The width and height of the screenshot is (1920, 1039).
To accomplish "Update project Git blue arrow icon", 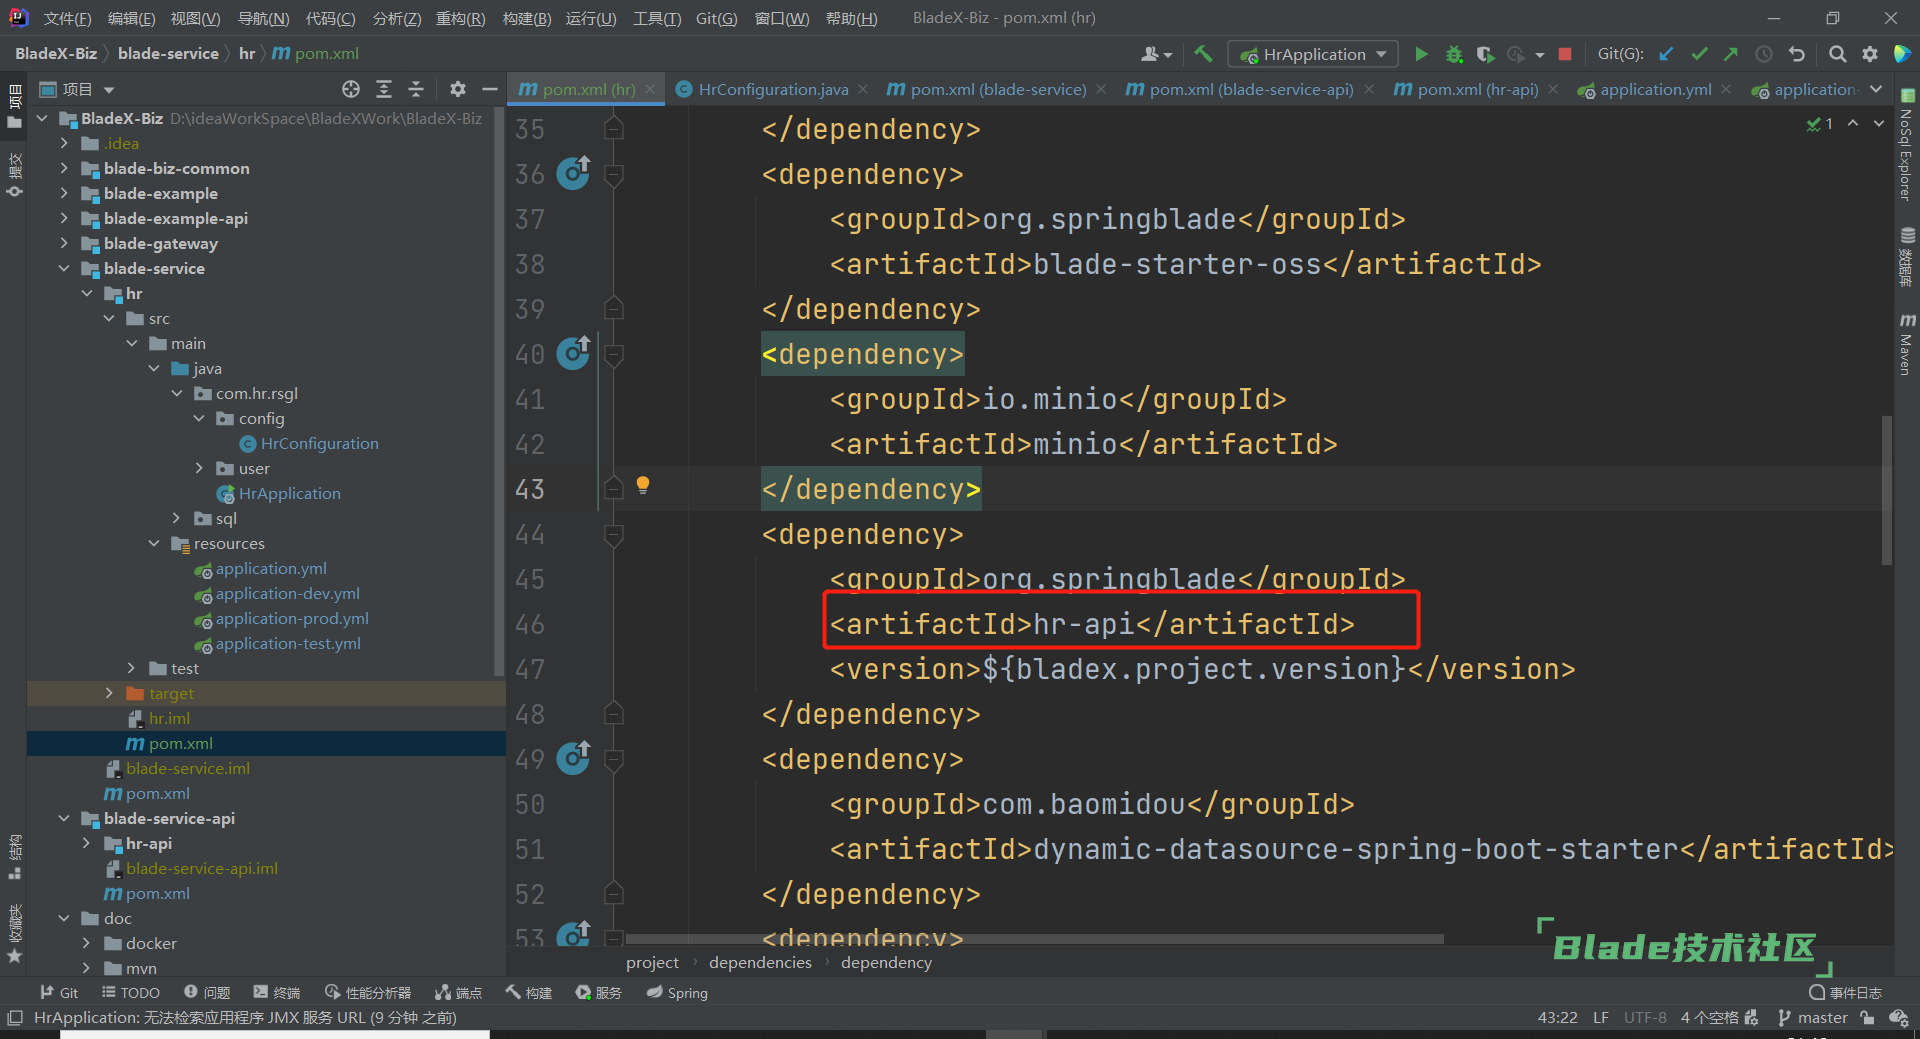I will click(x=1666, y=54).
